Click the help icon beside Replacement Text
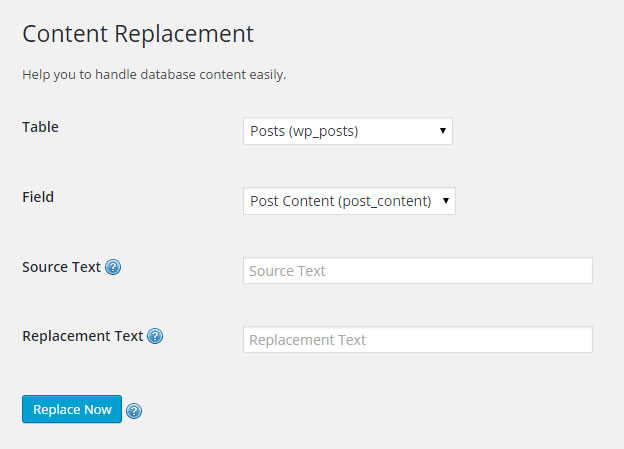The width and height of the screenshot is (624, 449). 155,336
